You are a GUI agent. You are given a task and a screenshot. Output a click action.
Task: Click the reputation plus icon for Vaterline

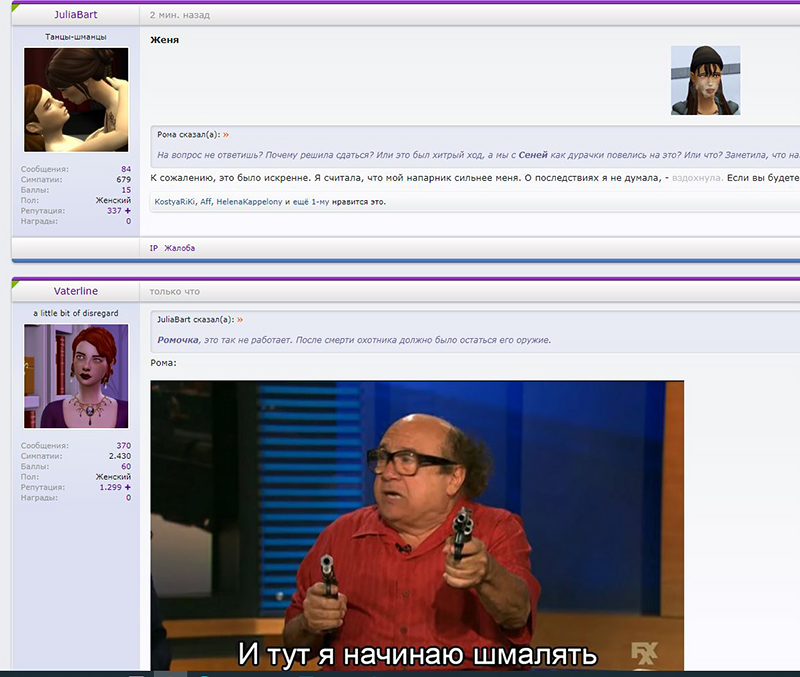127,487
